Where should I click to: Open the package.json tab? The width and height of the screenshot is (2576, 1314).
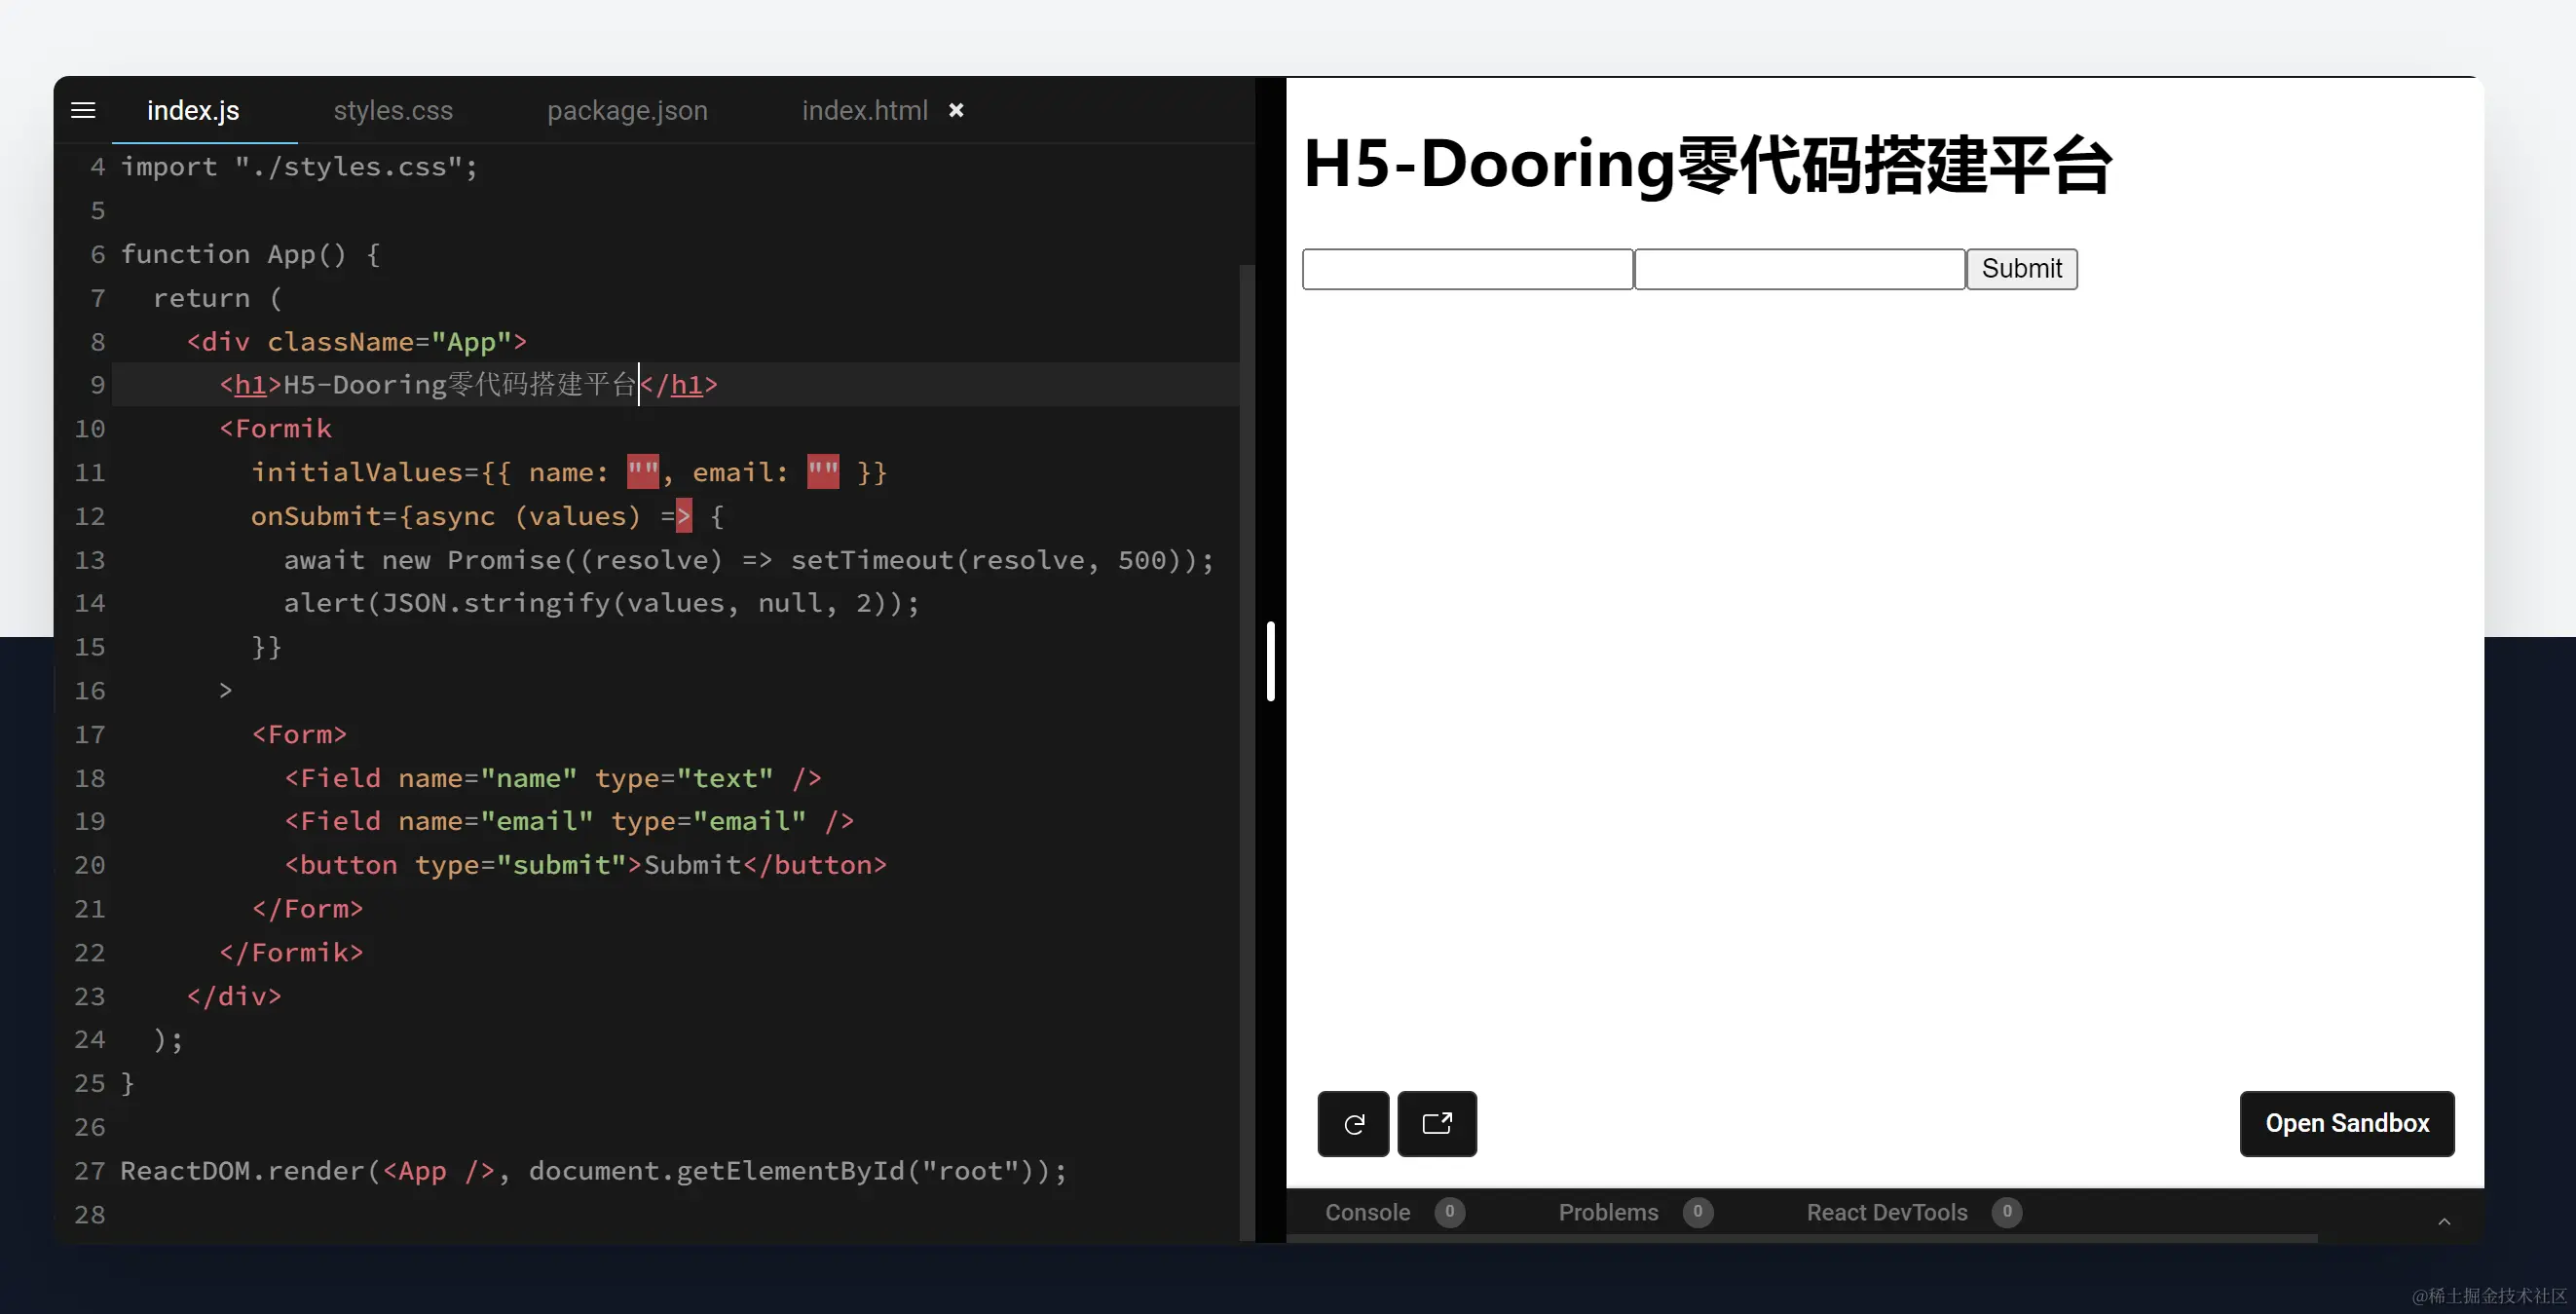pyautogui.click(x=627, y=110)
